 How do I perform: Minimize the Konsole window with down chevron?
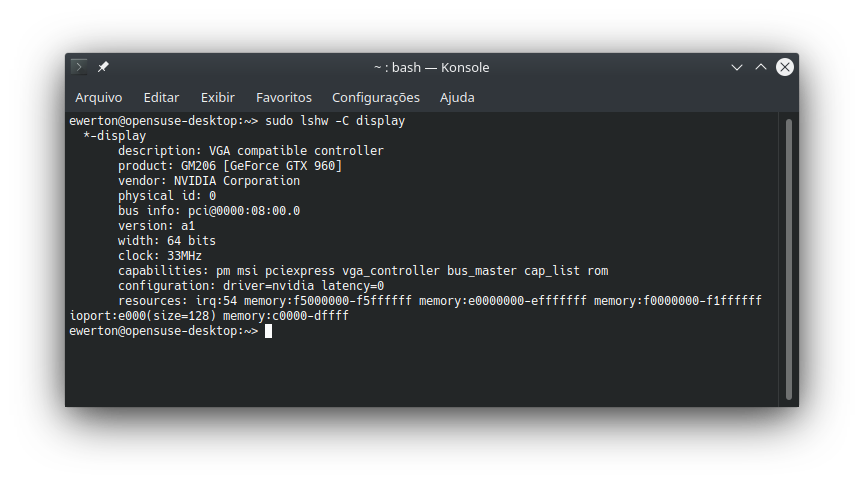pos(737,67)
